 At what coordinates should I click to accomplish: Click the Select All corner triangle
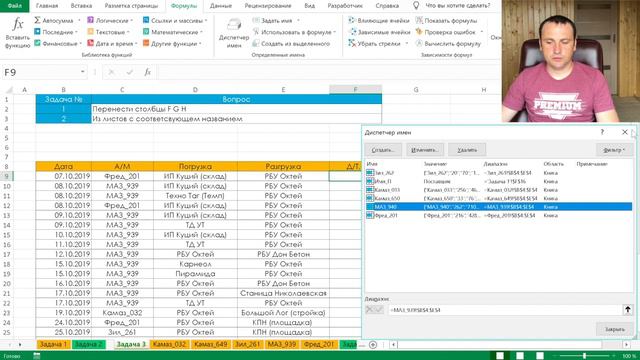click(9, 90)
